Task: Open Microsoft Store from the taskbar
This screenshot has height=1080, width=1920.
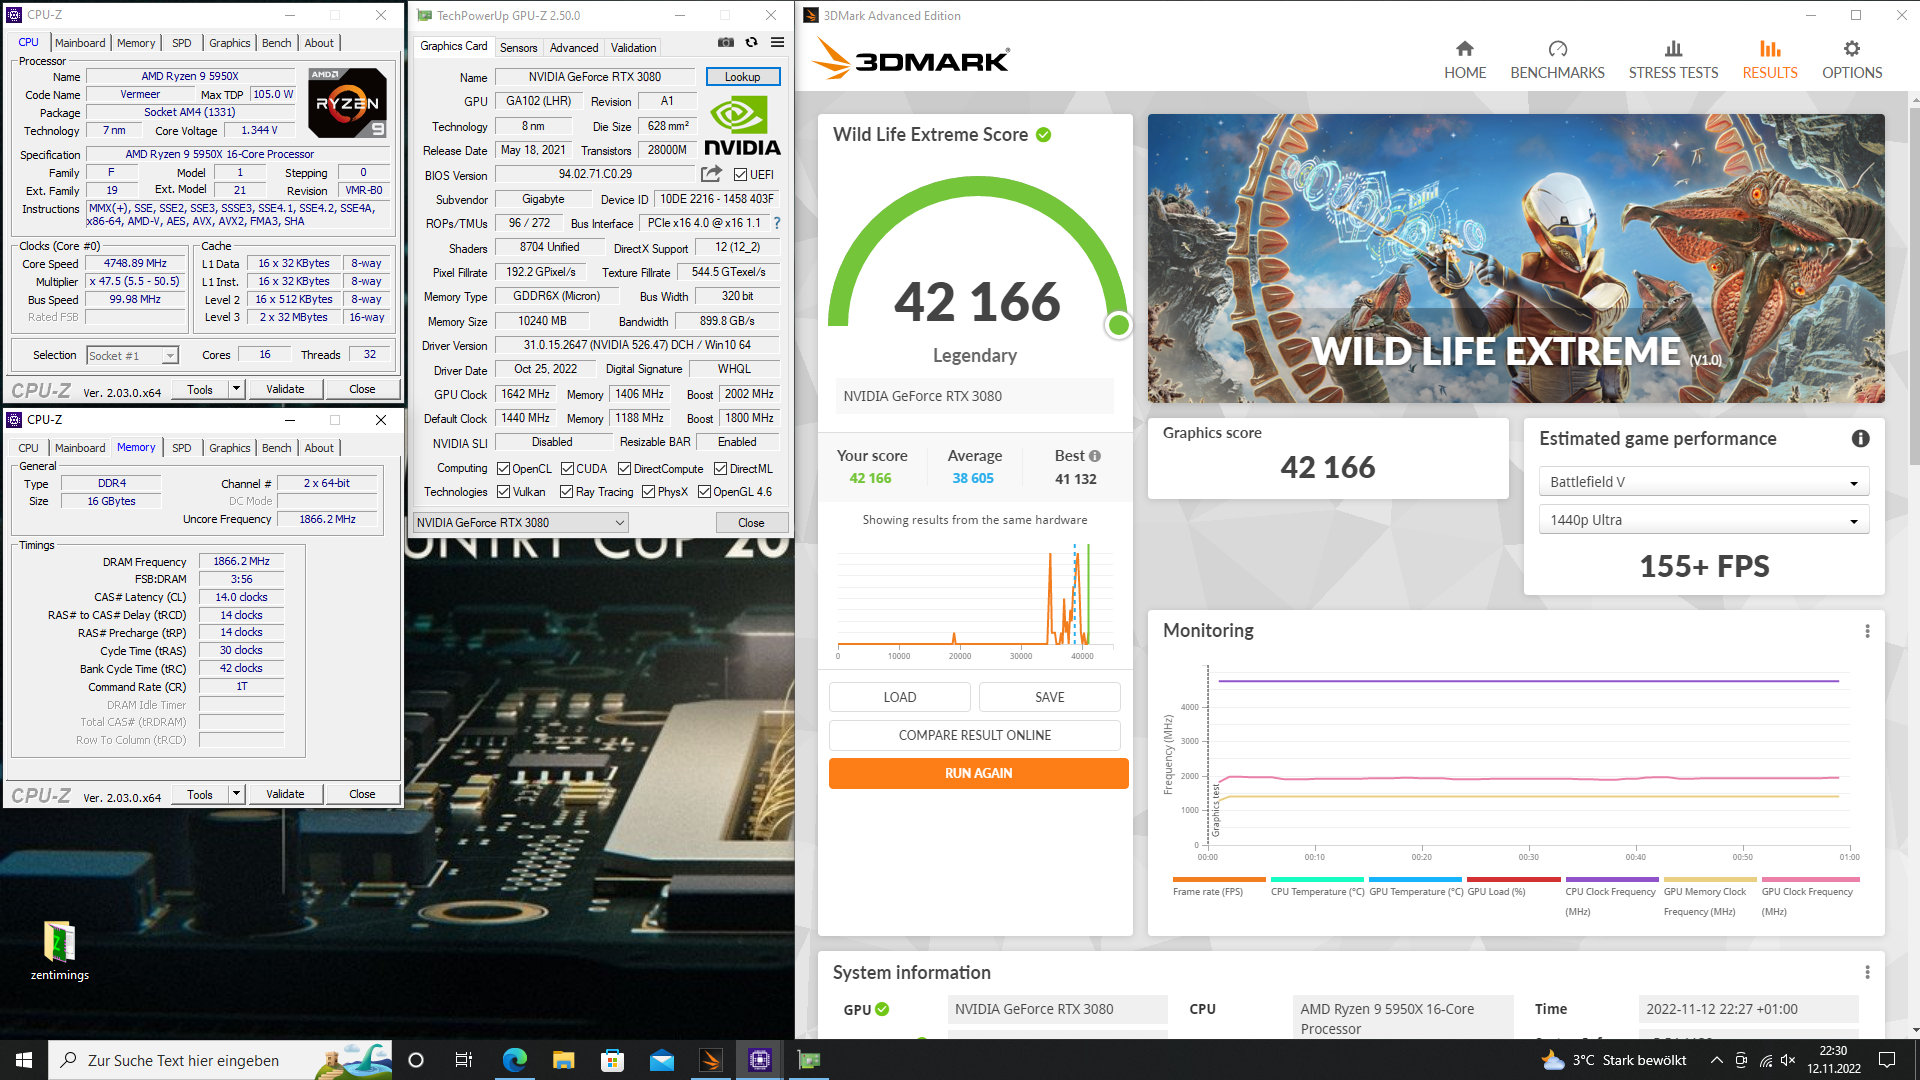Action: point(612,1060)
